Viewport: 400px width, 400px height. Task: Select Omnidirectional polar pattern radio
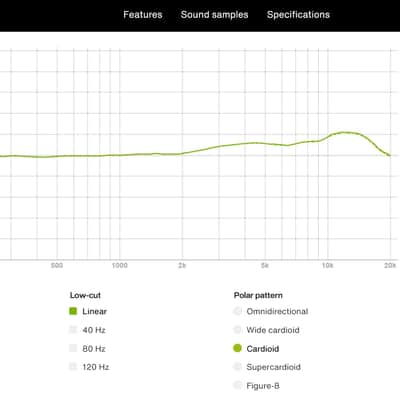237,311
